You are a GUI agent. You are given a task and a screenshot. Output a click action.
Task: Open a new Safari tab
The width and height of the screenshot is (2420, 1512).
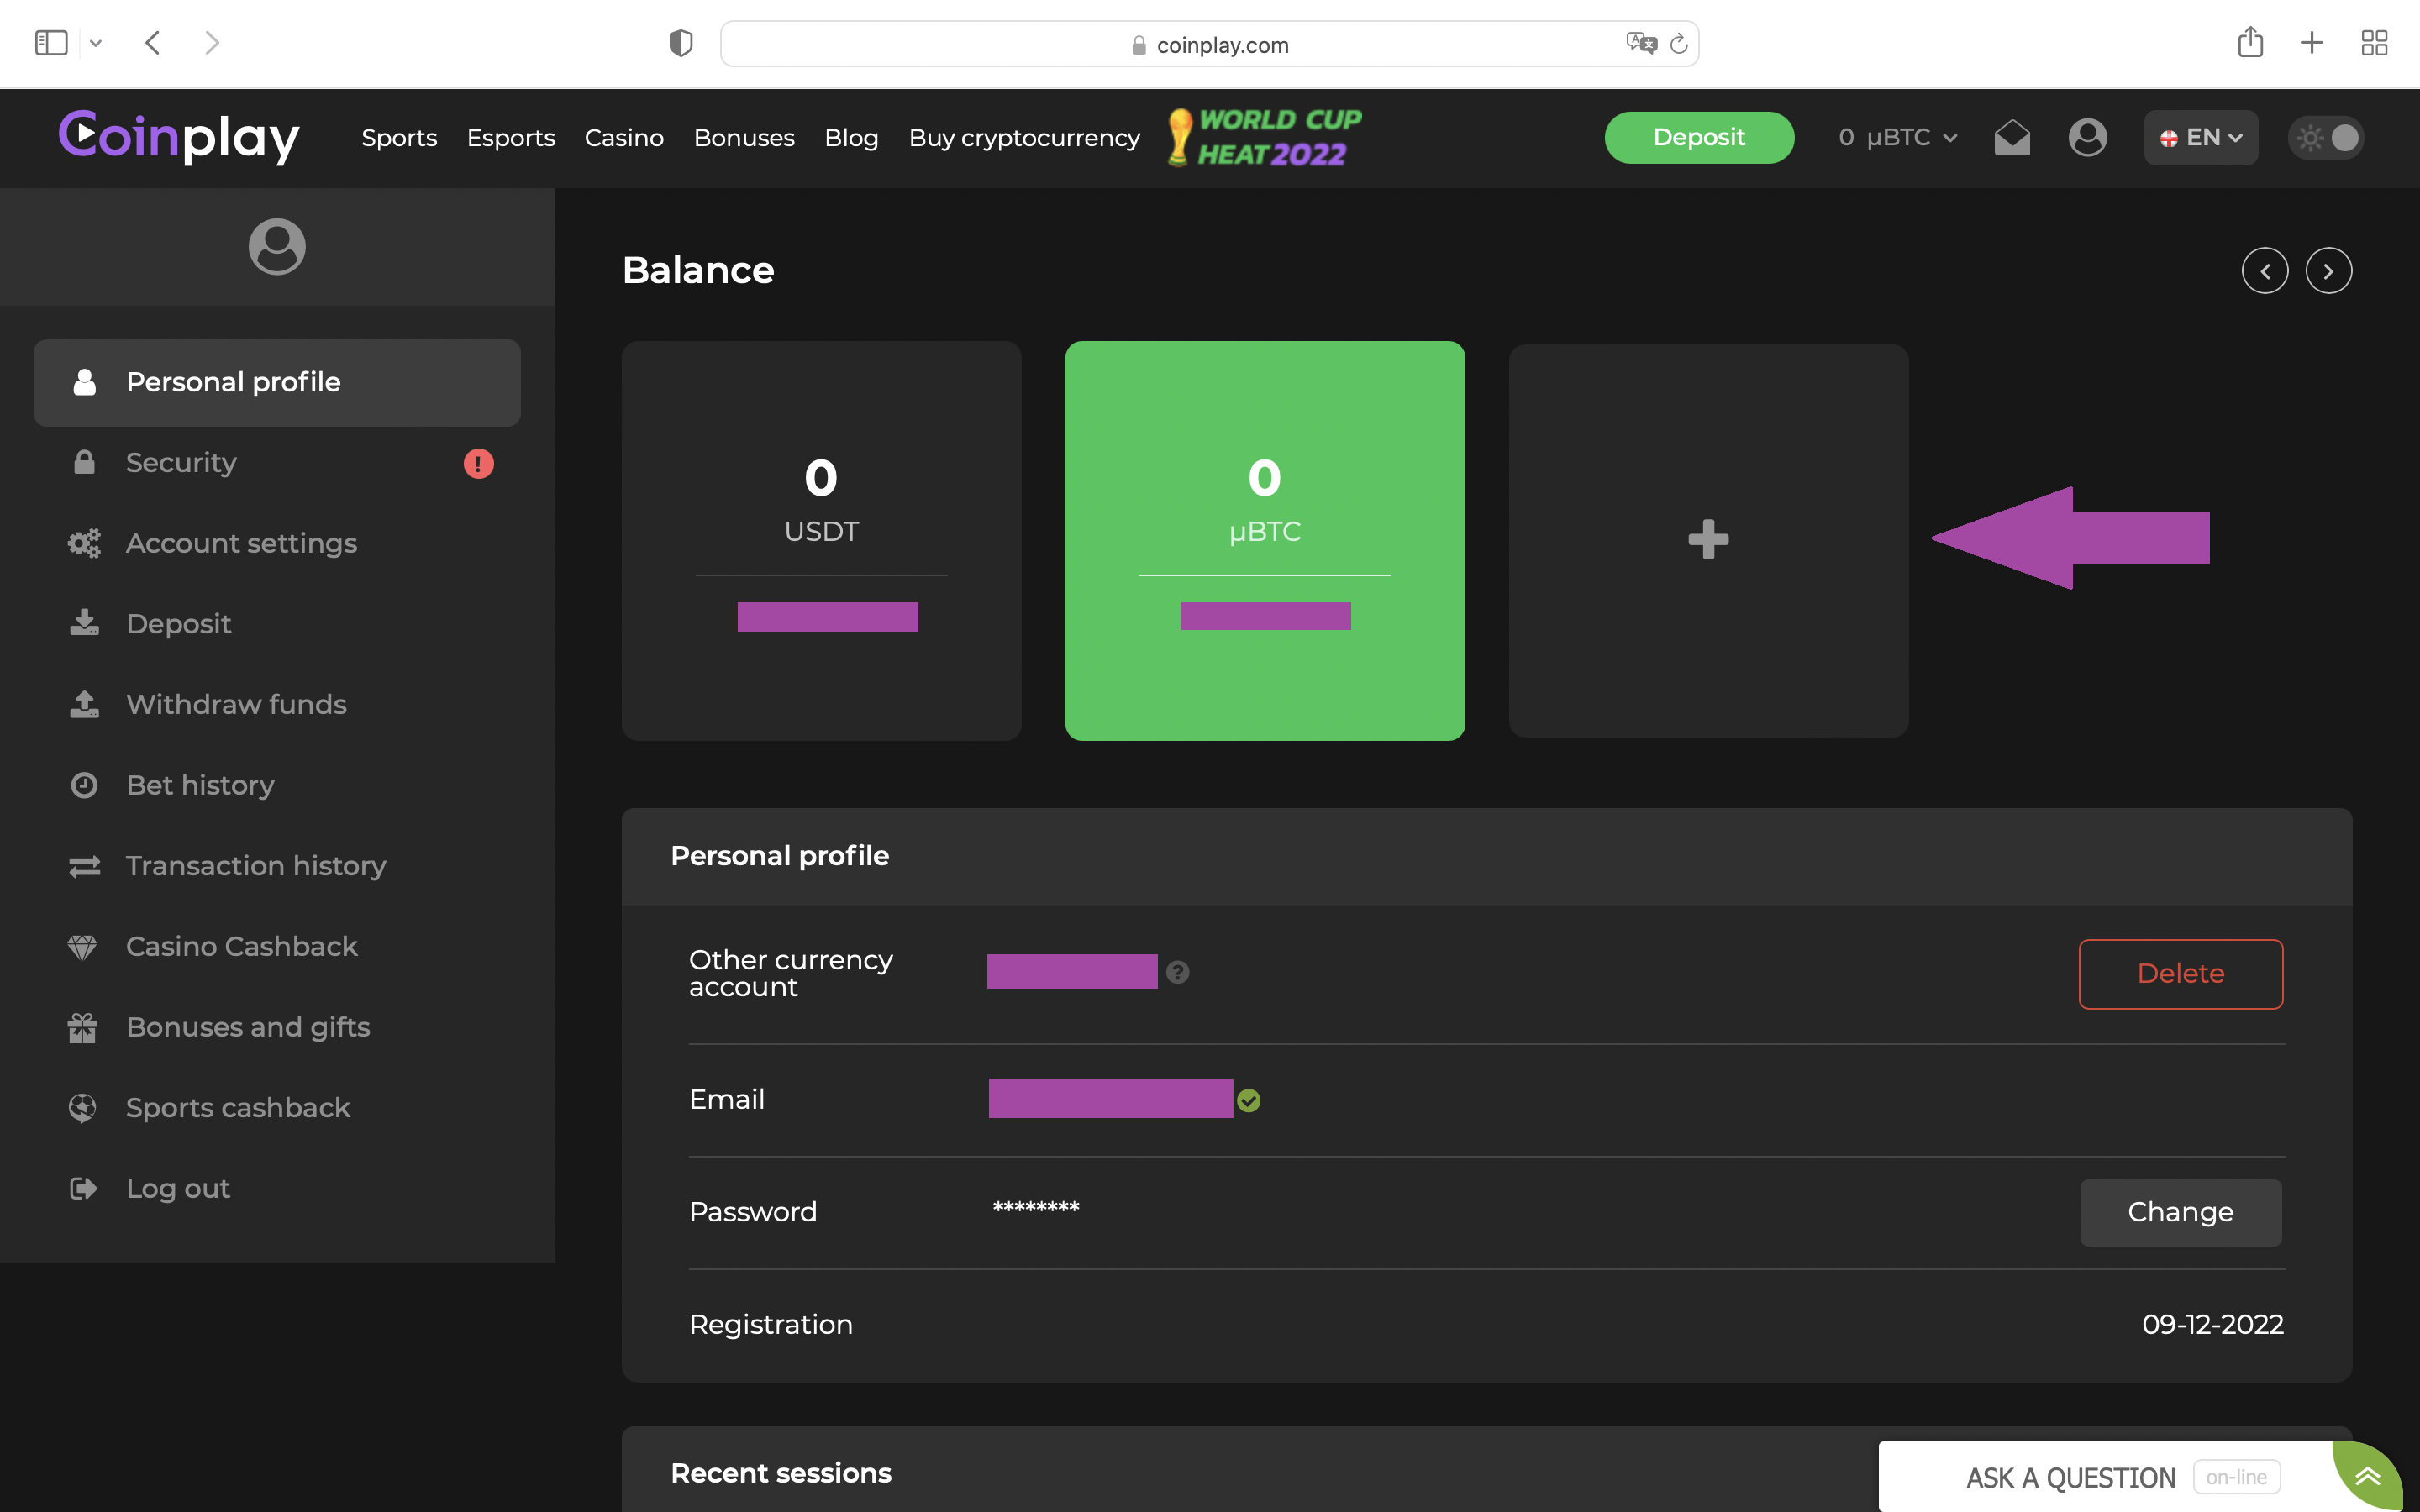[x=2311, y=43]
